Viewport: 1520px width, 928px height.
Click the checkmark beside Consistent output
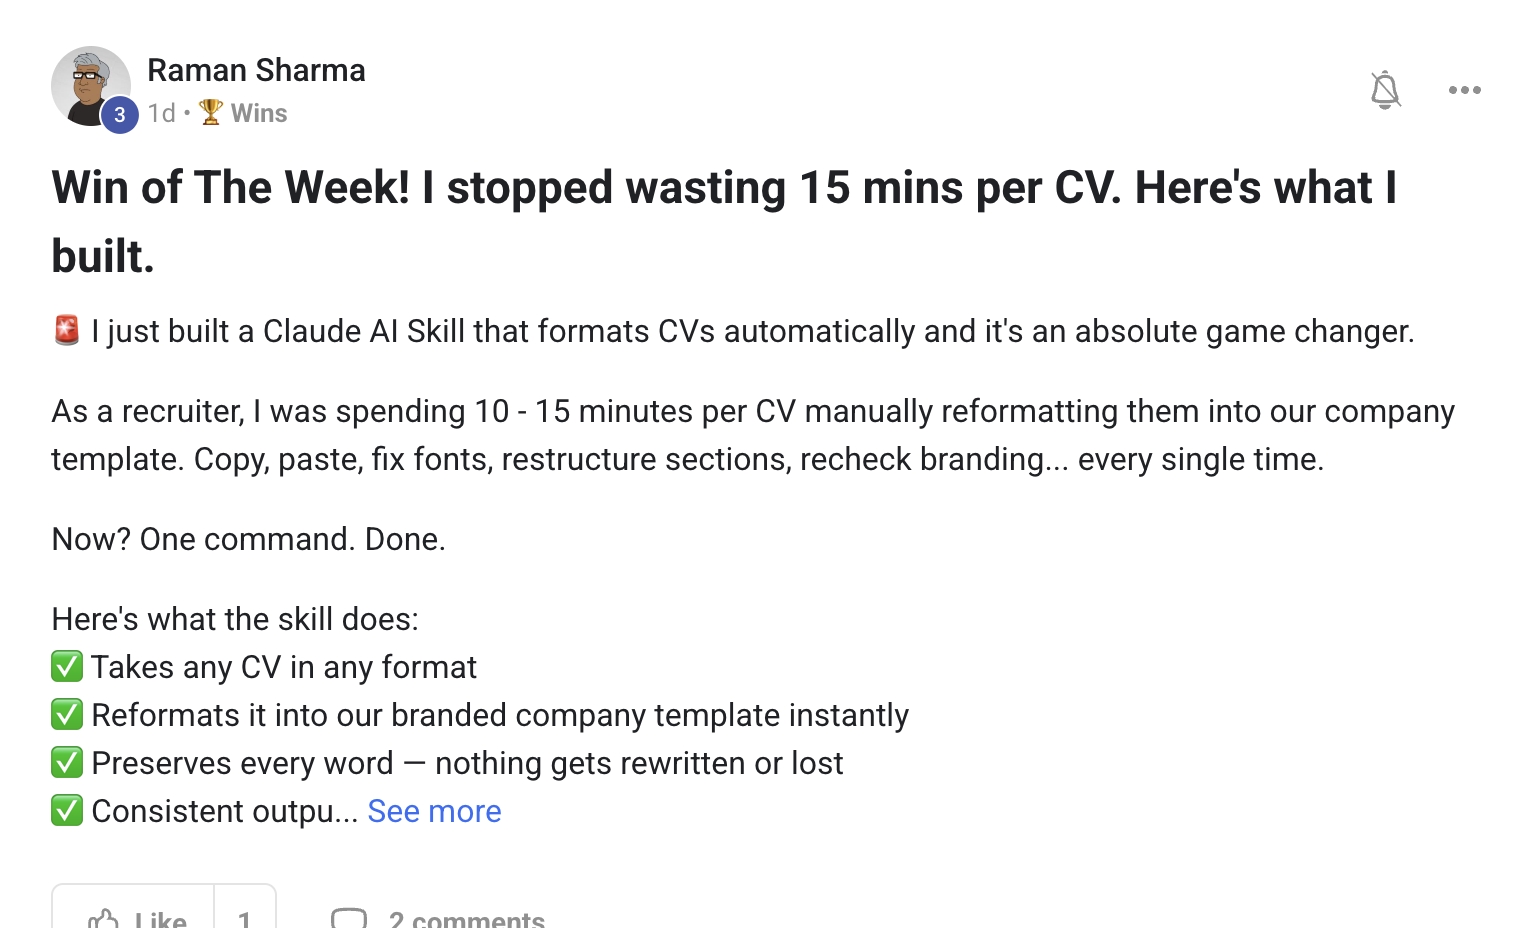click(67, 810)
